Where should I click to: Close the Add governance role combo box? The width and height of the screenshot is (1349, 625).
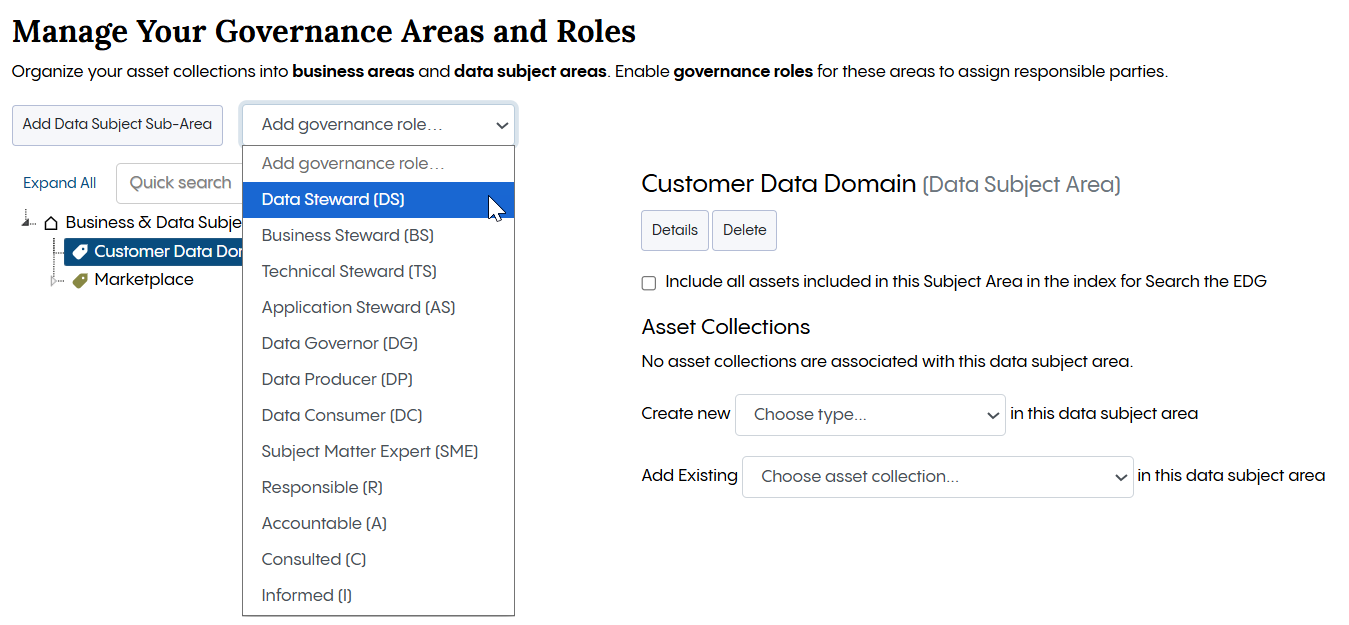pyautogui.click(x=378, y=125)
